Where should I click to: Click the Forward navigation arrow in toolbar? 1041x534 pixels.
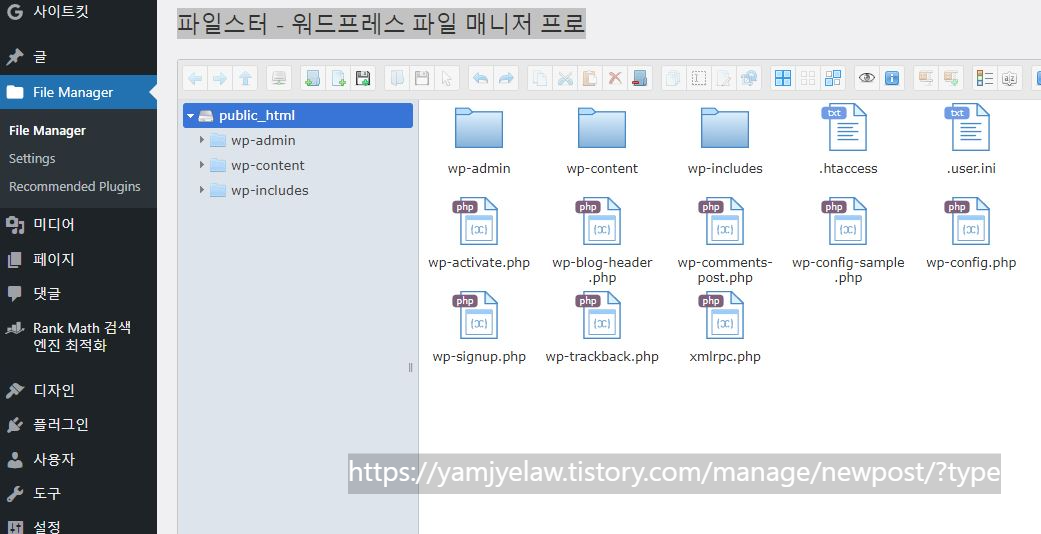click(220, 78)
